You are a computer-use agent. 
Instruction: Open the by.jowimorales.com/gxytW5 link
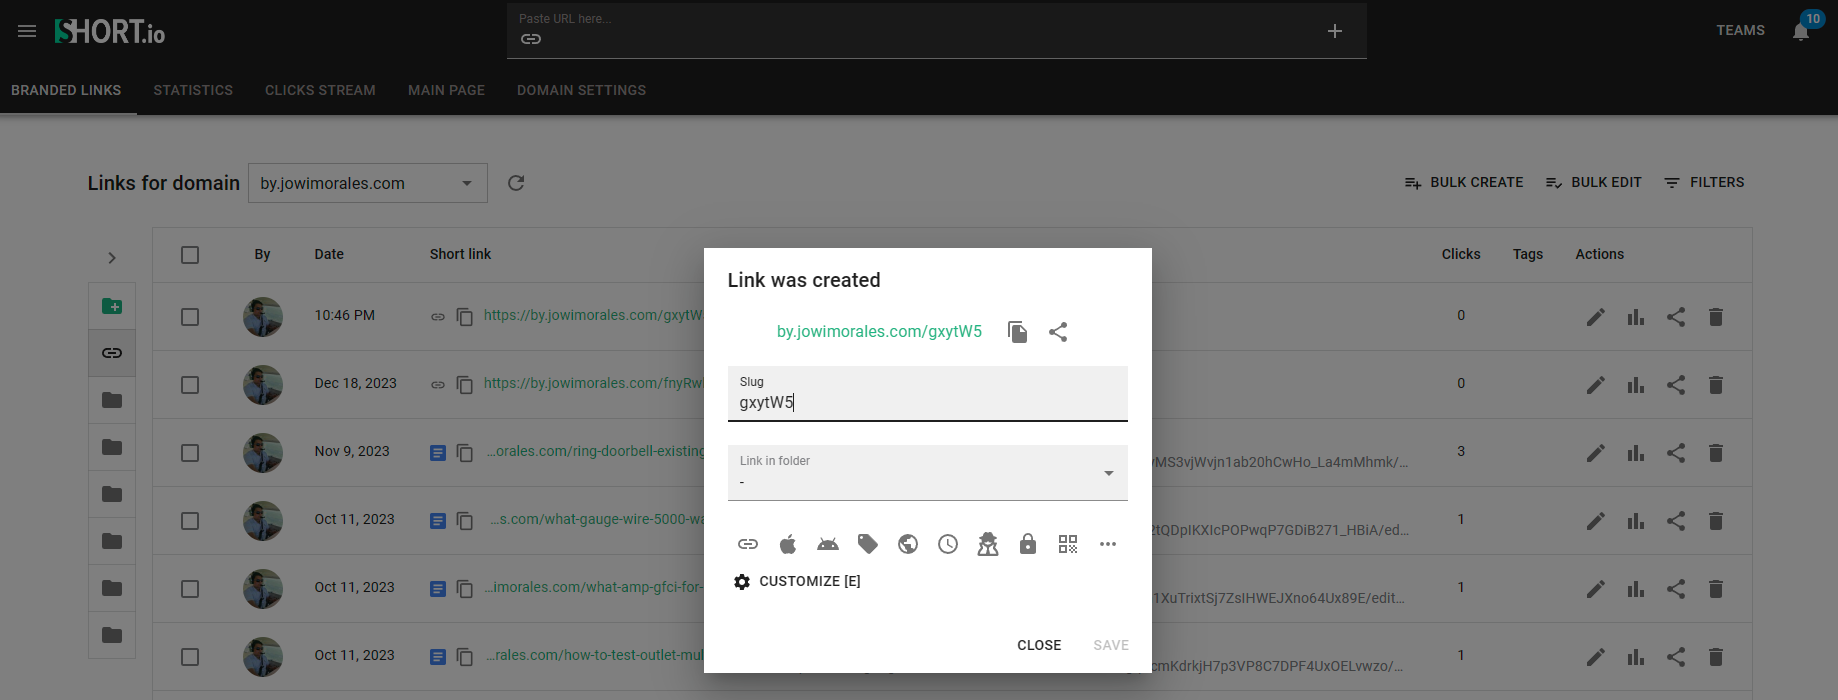point(879,332)
